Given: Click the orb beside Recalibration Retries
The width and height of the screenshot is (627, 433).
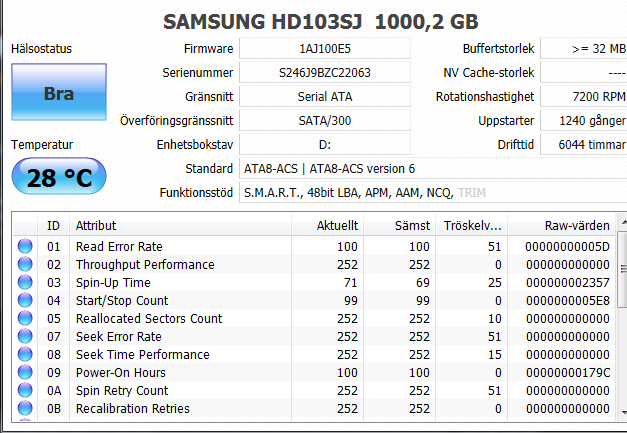Looking at the screenshot, I should 25,408.
